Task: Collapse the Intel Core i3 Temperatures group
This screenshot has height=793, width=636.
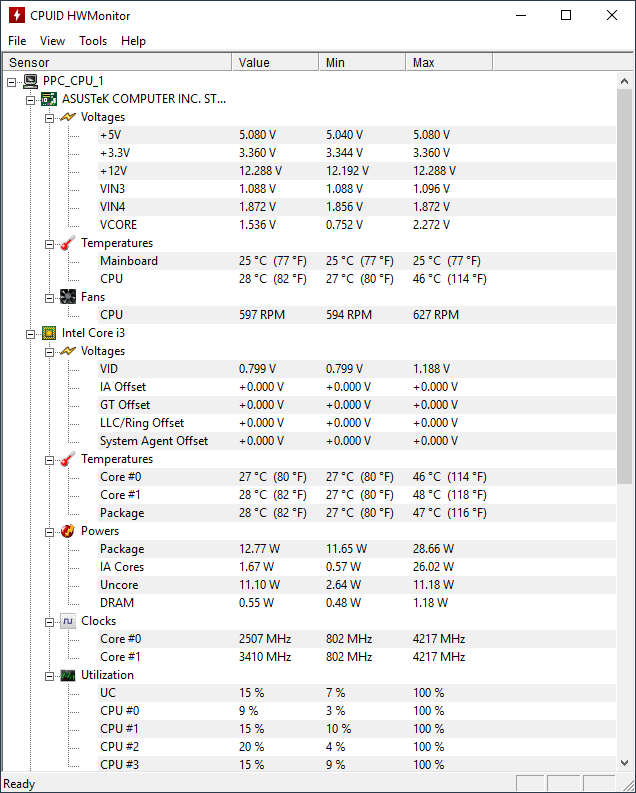Action: pyautogui.click(x=50, y=460)
